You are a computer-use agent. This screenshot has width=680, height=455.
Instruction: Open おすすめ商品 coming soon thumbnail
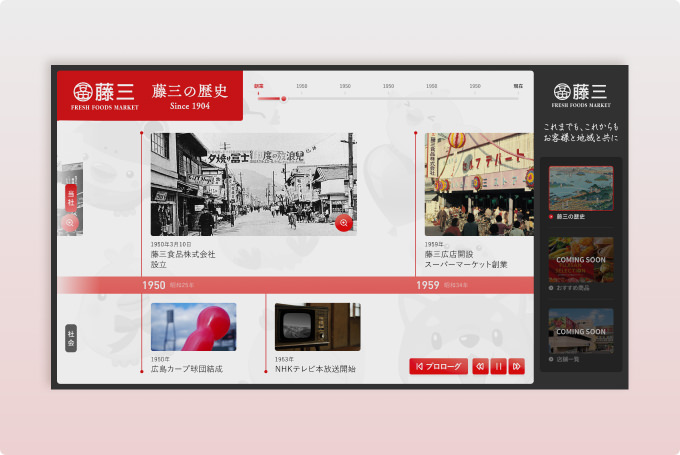581,260
